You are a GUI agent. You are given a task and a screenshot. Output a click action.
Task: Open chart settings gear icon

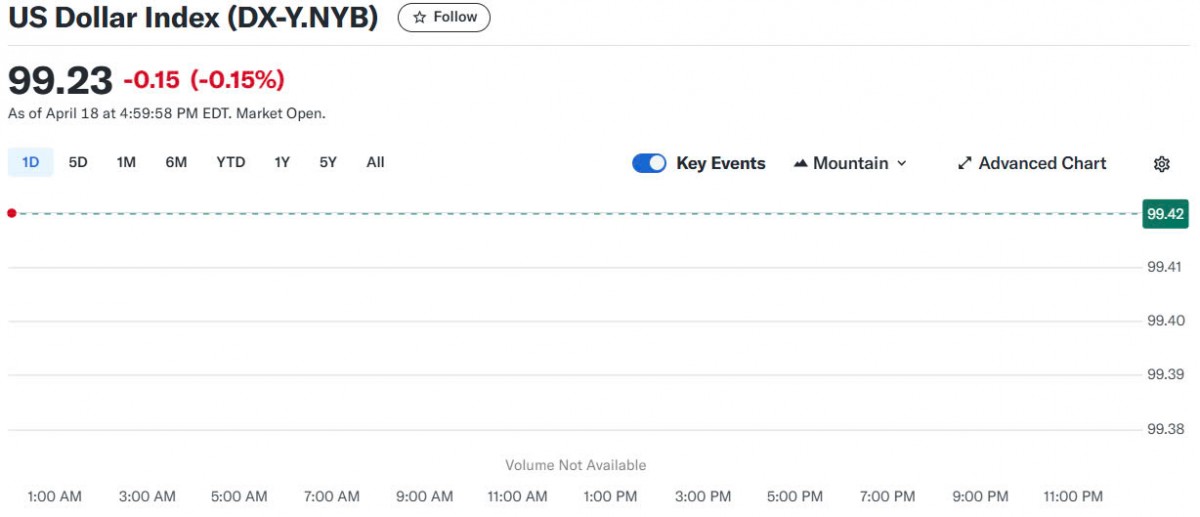(x=1161, y=164)
